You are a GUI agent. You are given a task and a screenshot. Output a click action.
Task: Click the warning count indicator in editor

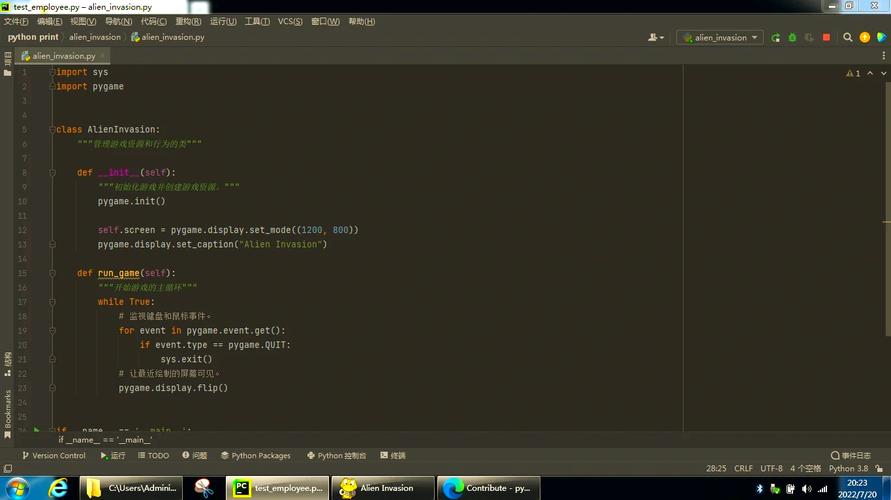tap(853, 73)
